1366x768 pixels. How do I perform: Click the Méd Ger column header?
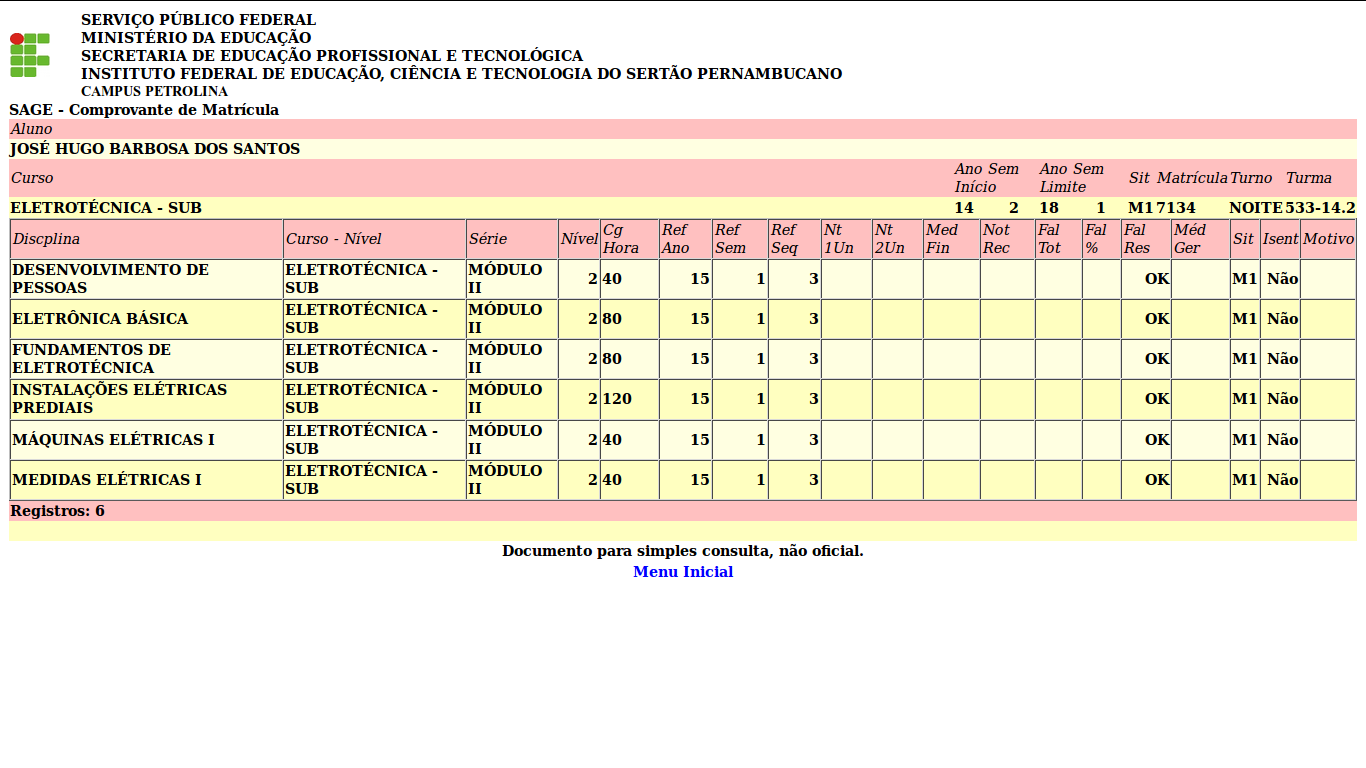tap(1200, 239)
